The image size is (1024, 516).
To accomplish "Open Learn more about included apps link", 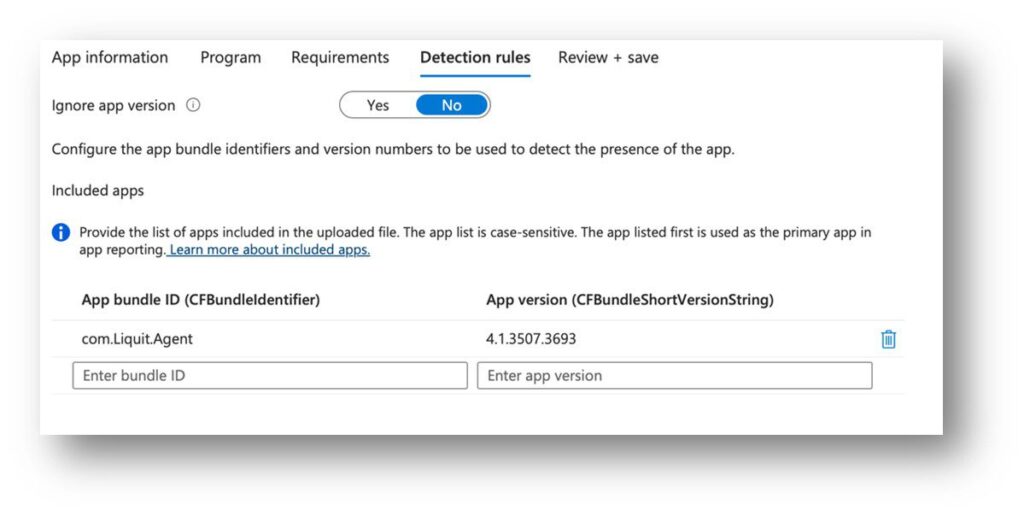I will click(x=269, y=250).
